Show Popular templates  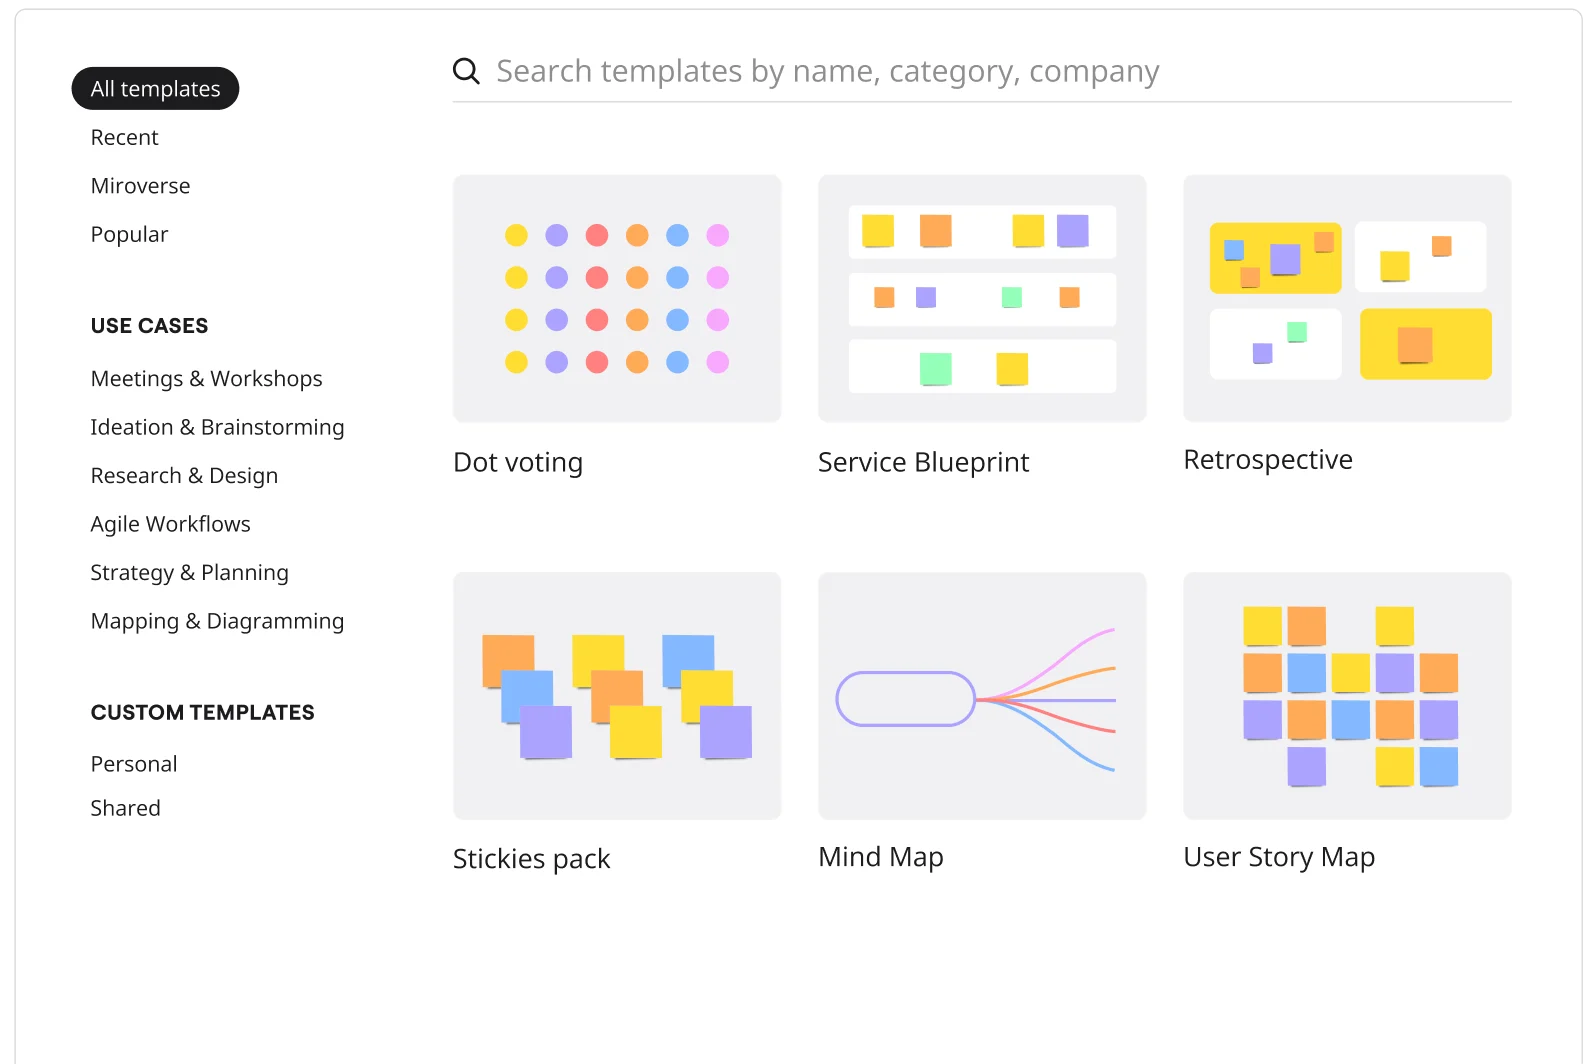pos(129,234)
